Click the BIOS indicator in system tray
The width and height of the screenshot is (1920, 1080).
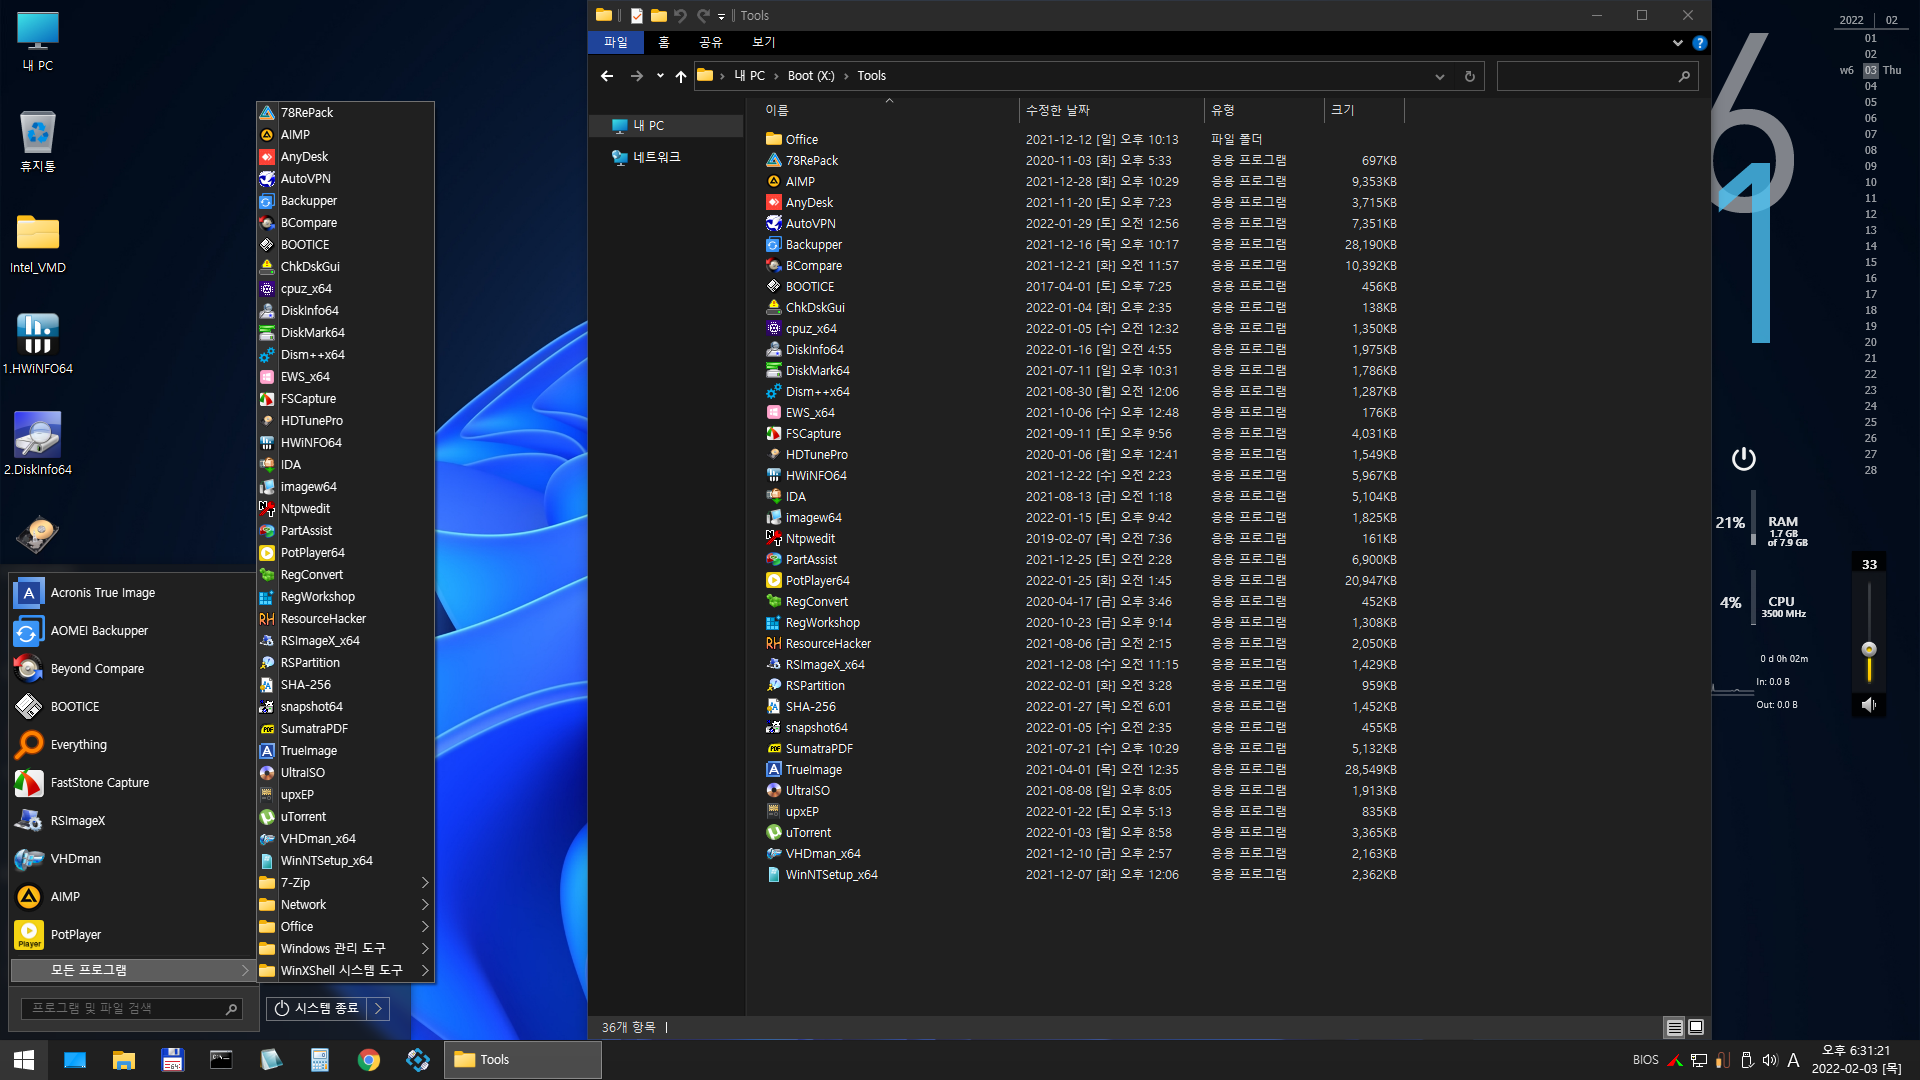pos(1645,1060)
